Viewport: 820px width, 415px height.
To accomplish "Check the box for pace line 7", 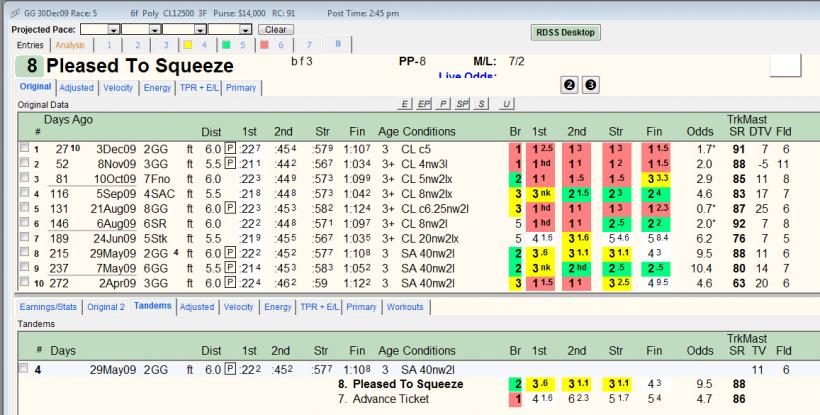I will [x=24, y=237].
